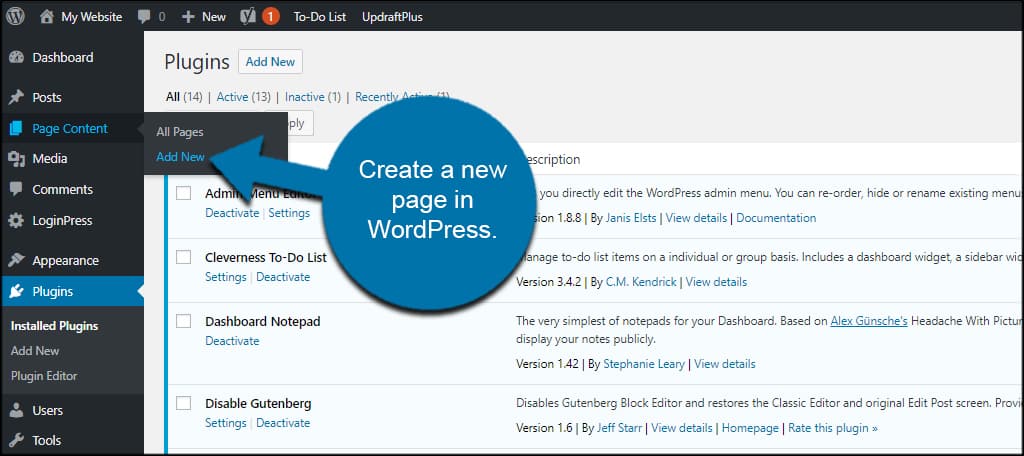Open the Yoast SEO icon in admin bar

click(x=248, y=17)
